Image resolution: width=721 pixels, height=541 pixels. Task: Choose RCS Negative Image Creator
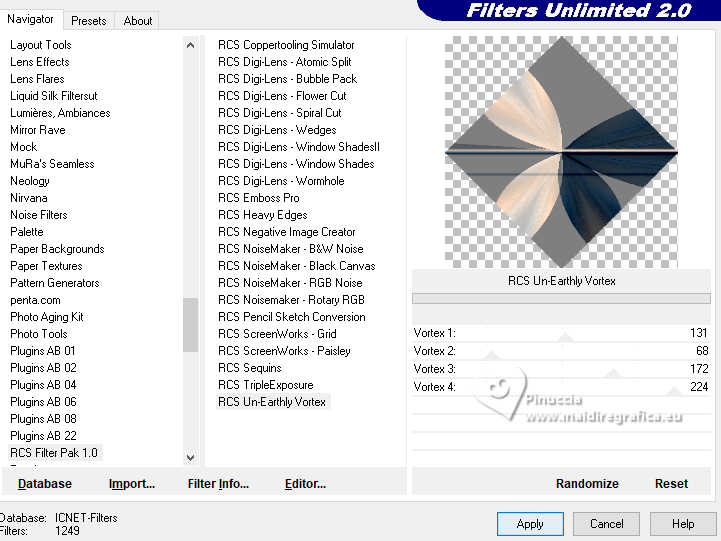click(x=286, y=232)
